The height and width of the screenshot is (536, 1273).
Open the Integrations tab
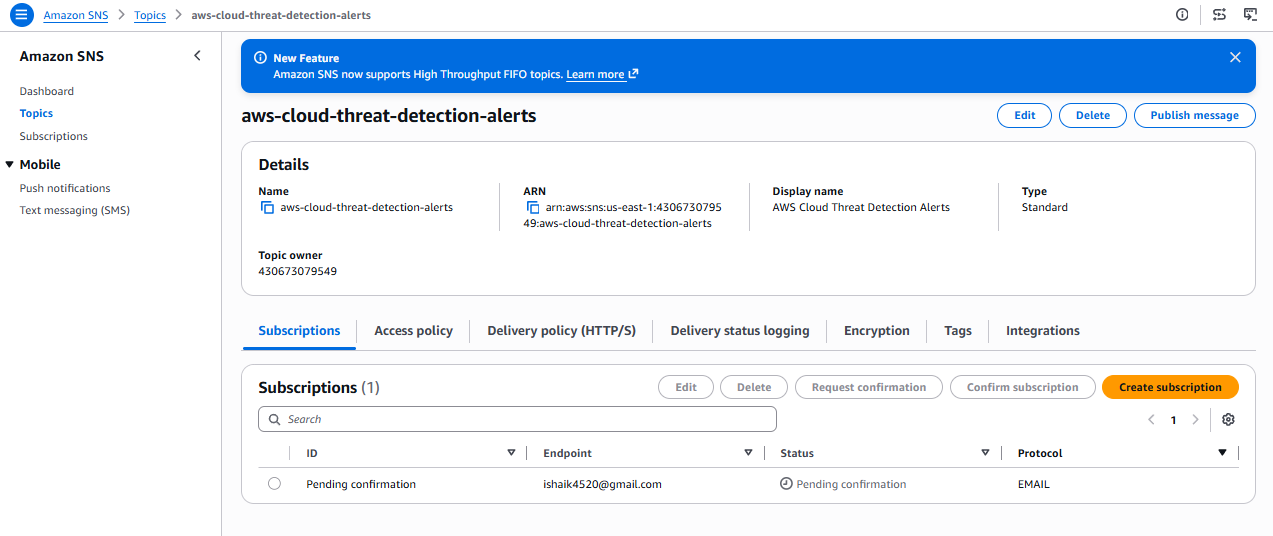pos(1043,331)
